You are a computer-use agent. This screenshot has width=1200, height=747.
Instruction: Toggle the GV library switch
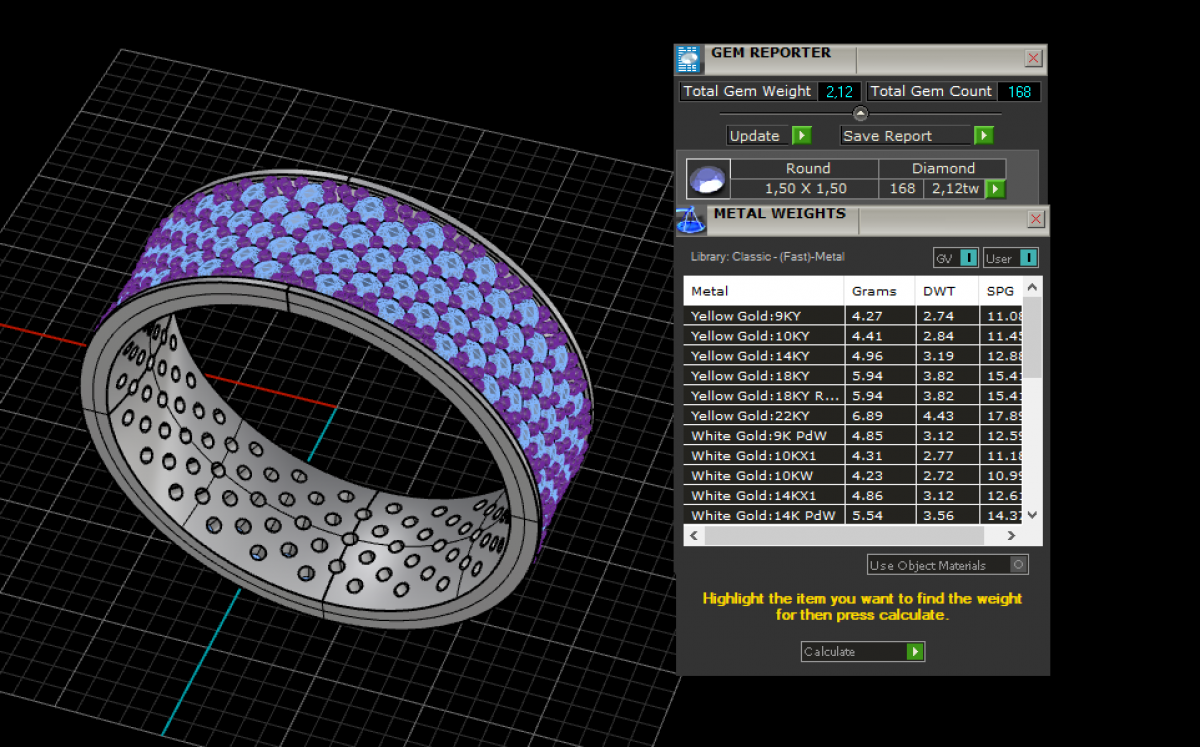pos(968,258)
